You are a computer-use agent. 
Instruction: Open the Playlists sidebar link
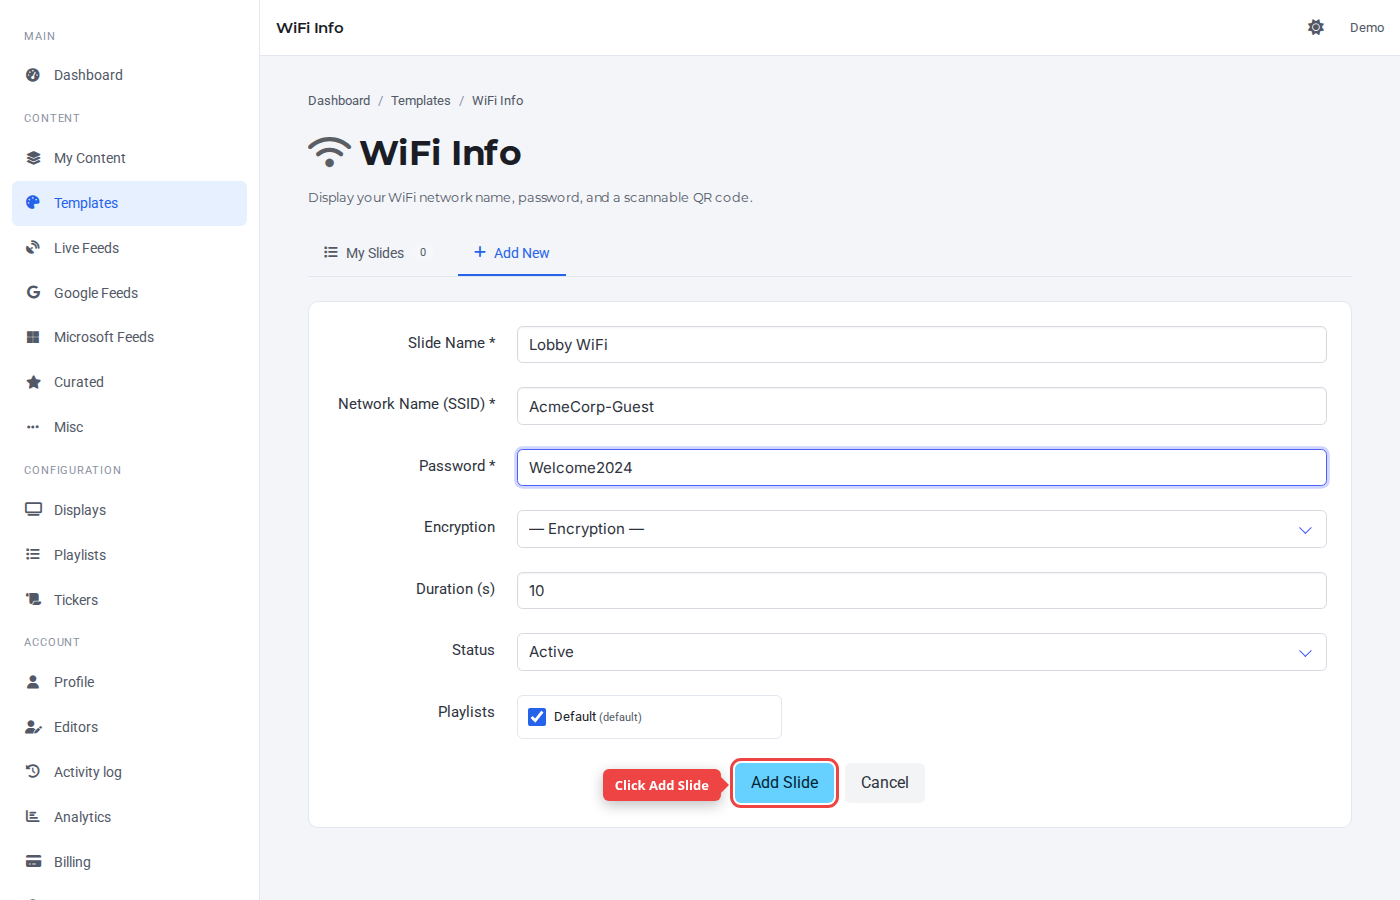point(129,555)
